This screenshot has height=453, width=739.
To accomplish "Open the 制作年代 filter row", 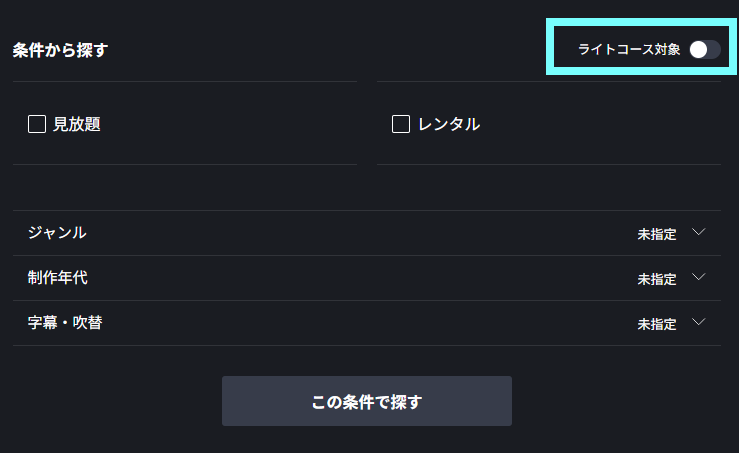I will (366, 277).
